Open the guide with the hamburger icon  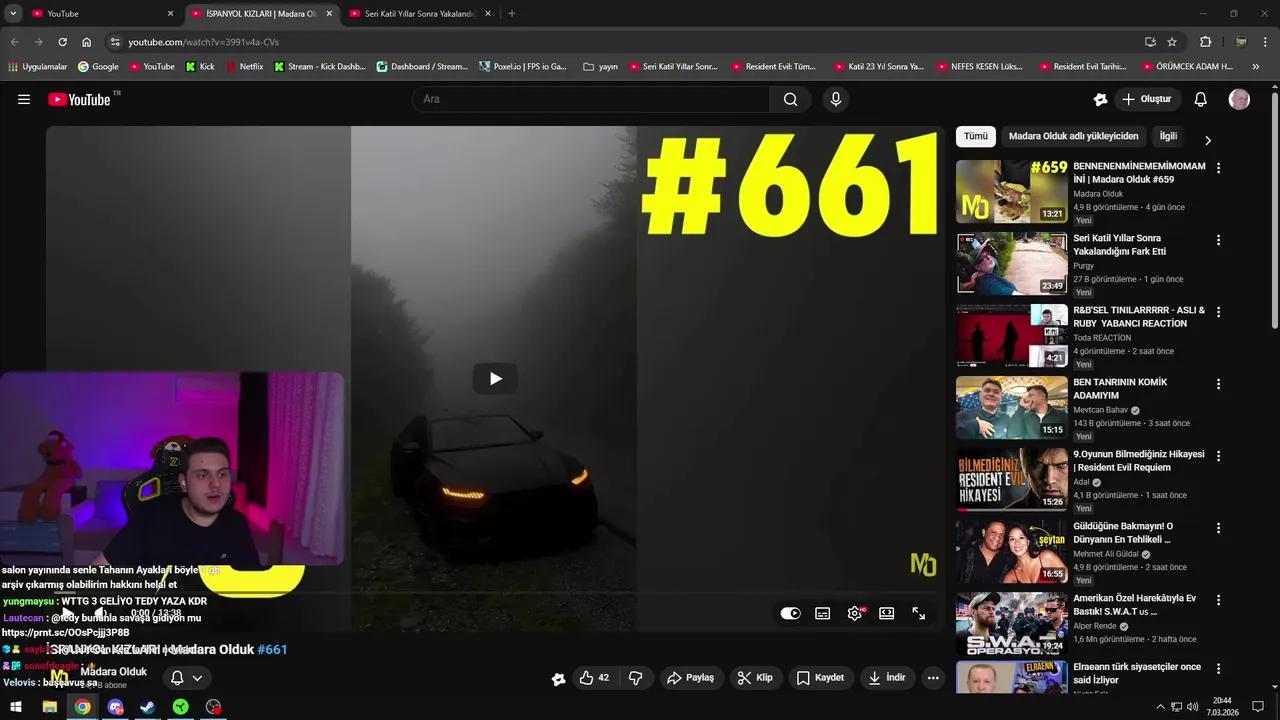[x=24, y=99]
